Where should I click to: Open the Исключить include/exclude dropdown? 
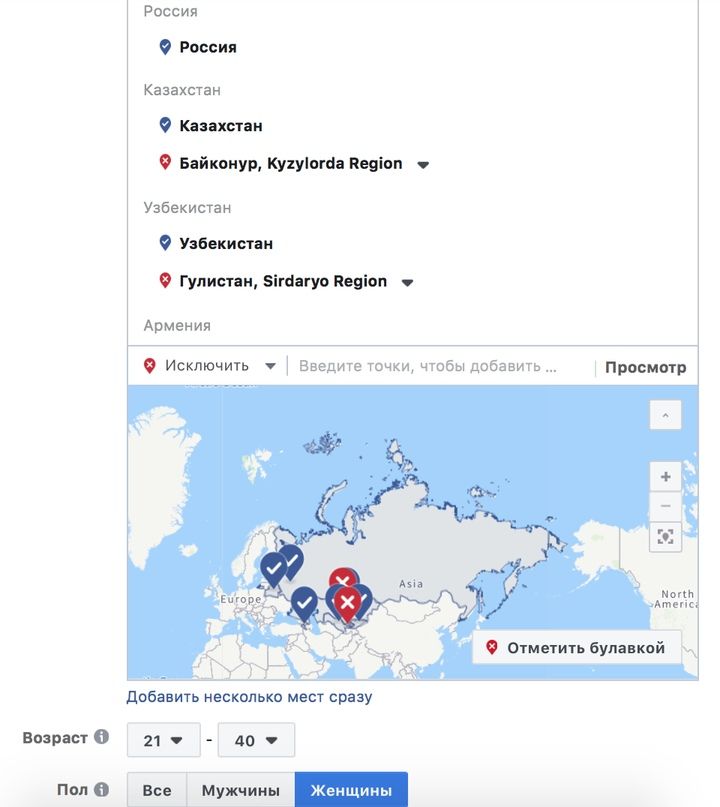[x=209, y=366]
